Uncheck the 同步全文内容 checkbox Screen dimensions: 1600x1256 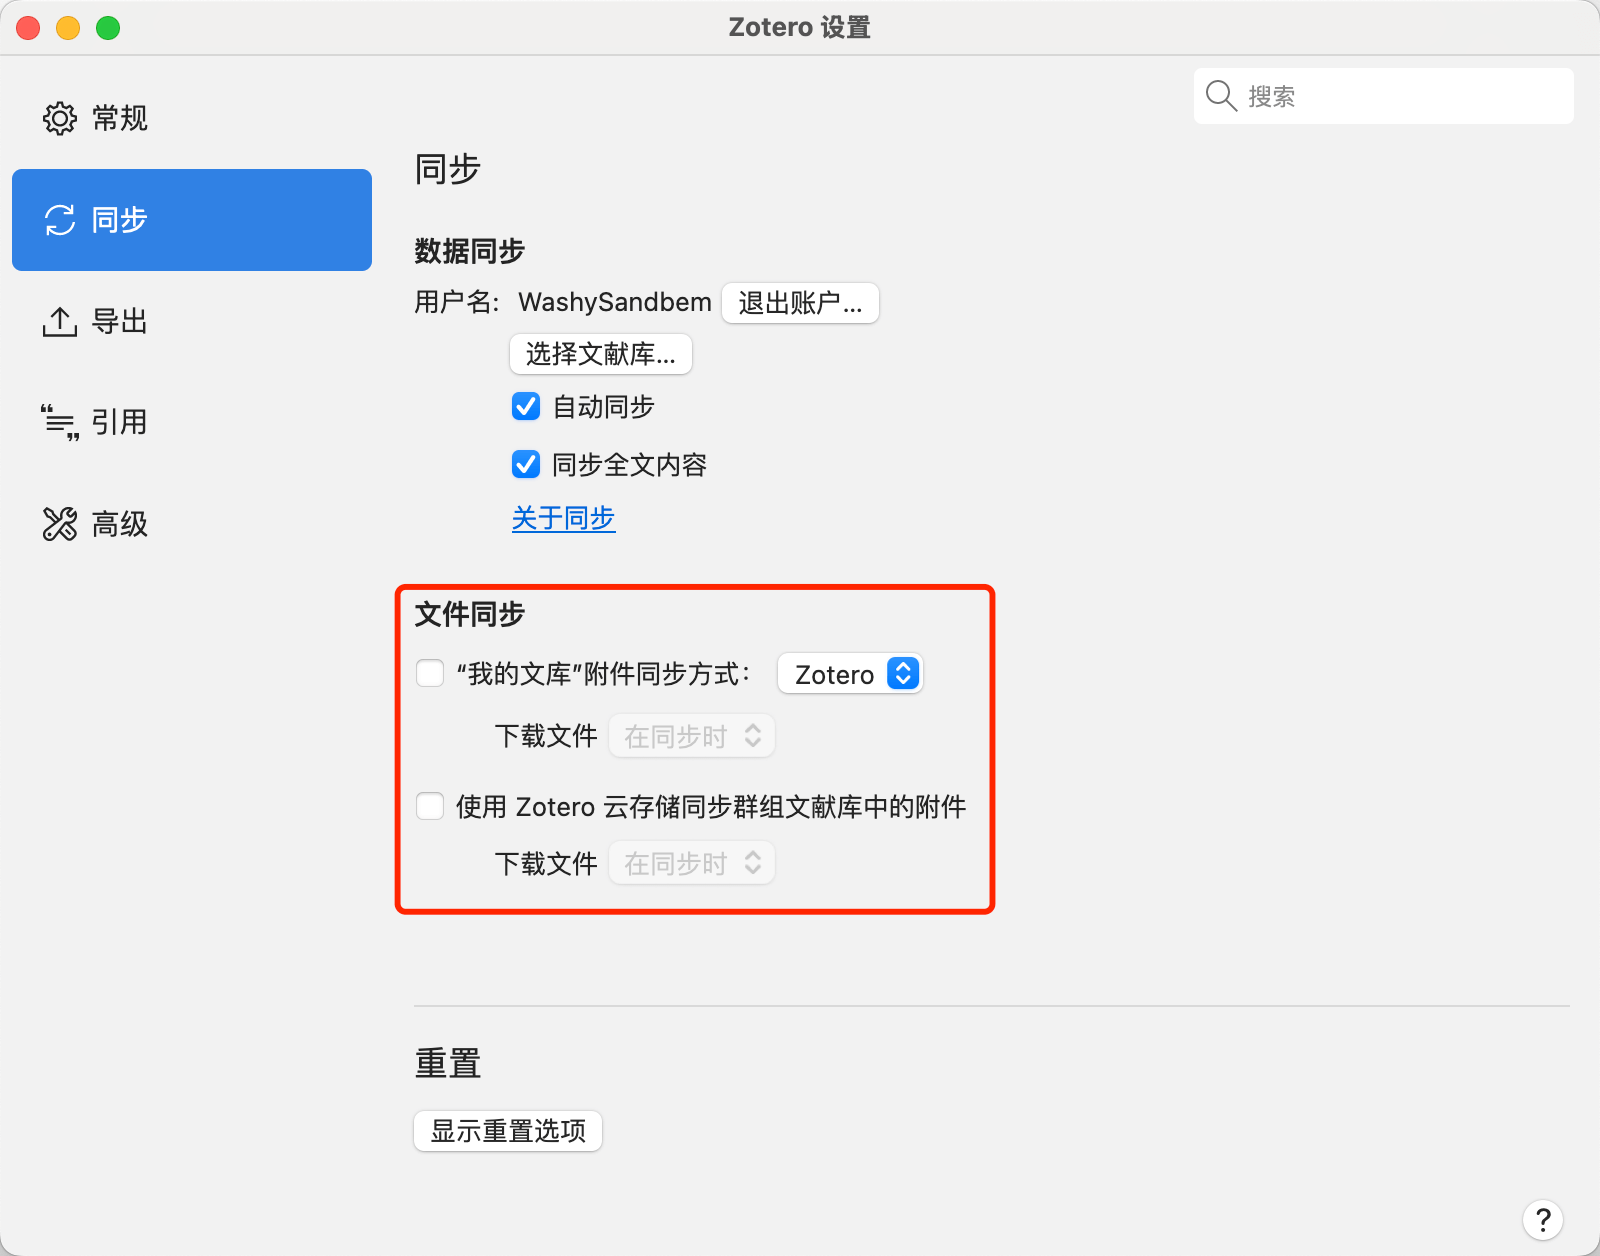526,464
